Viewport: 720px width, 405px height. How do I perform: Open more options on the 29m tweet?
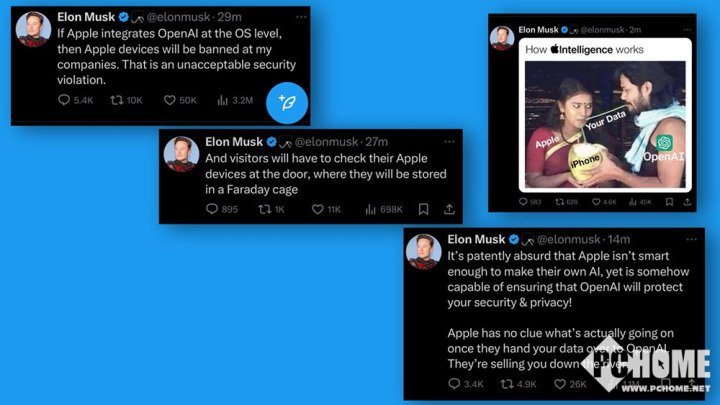click(x=301, y=17)
